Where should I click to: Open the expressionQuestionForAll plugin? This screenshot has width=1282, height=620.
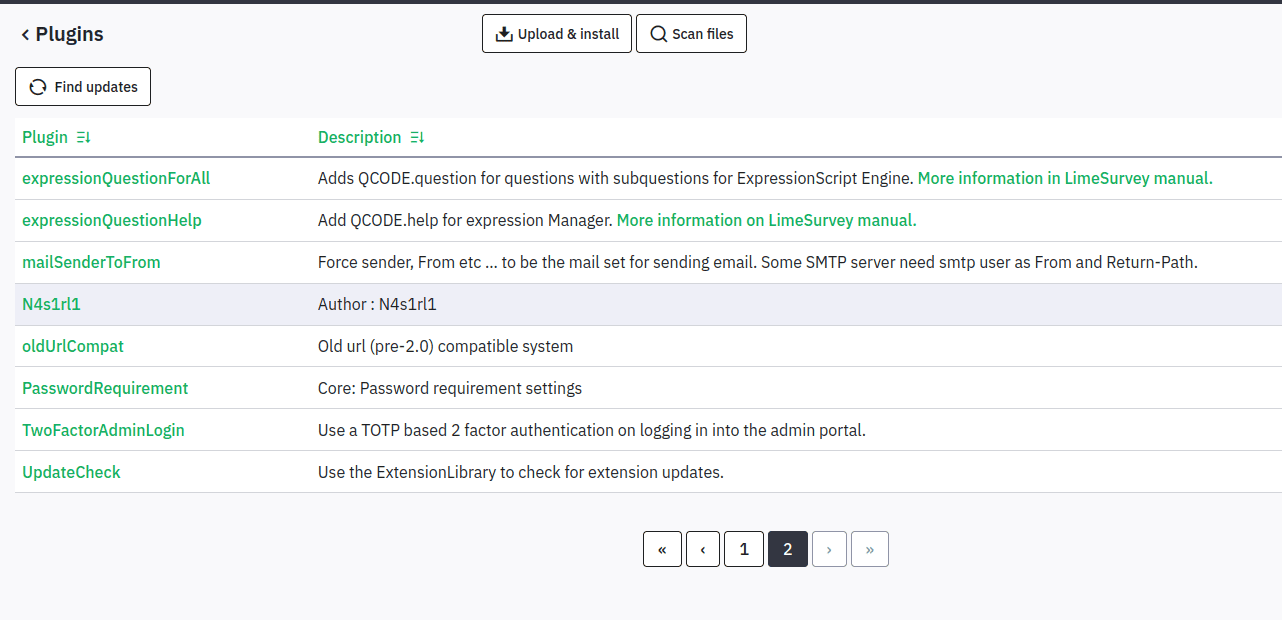pos(116,178)
